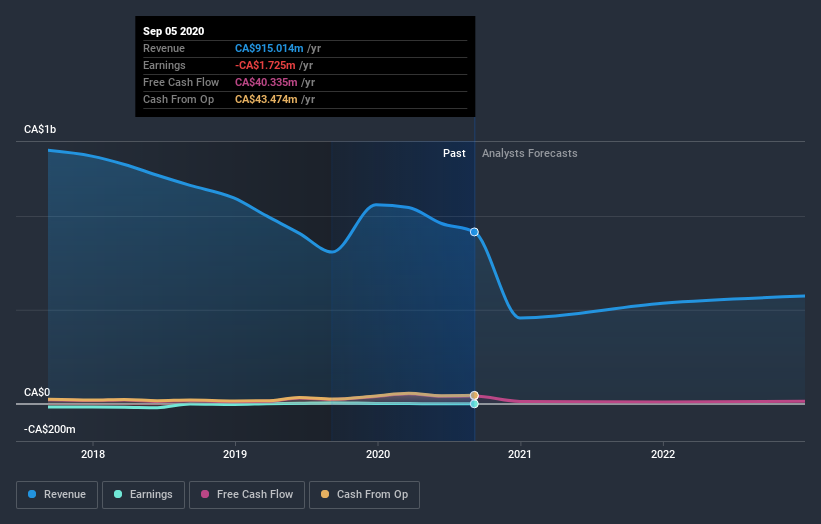Select the 2022 x-axis label
821x524 pixels.
(663, 454)
